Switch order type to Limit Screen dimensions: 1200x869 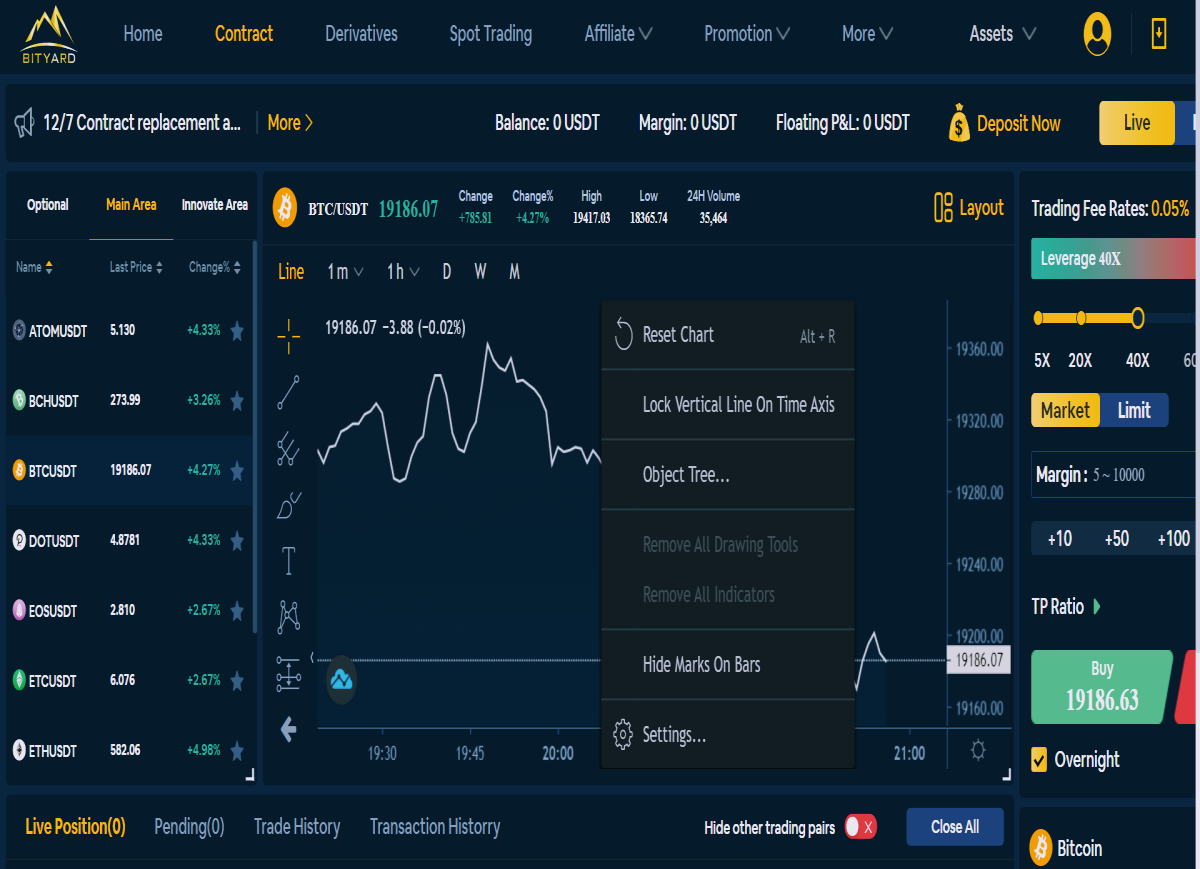1134,410
